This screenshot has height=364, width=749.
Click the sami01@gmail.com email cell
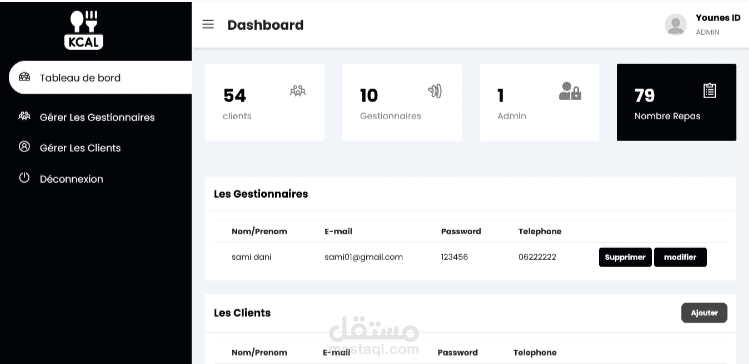click(364, 257)
